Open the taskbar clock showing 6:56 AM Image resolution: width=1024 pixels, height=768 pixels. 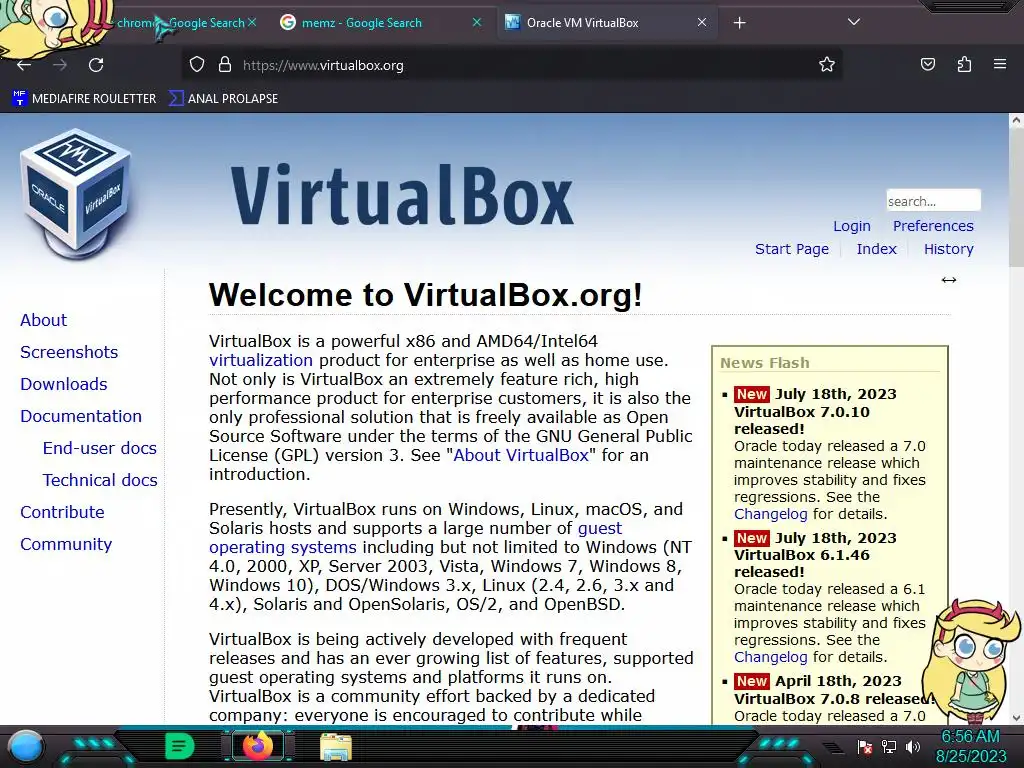click(x=971, y=746)
